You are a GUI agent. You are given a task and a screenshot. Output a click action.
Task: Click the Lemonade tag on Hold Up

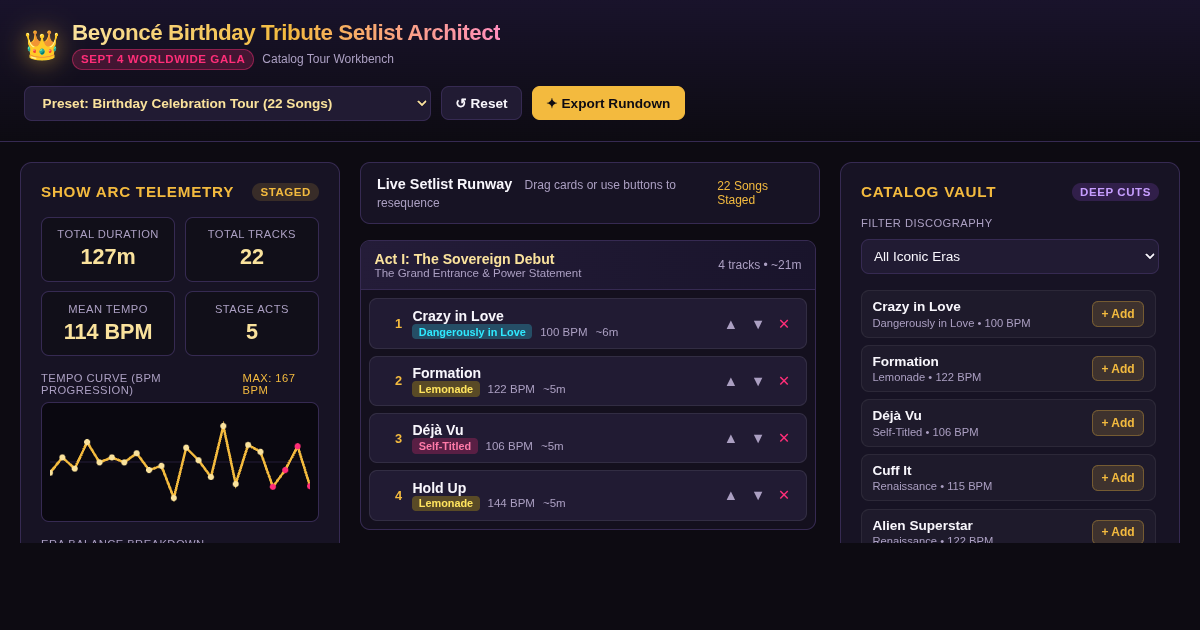(x=446, y=503)
